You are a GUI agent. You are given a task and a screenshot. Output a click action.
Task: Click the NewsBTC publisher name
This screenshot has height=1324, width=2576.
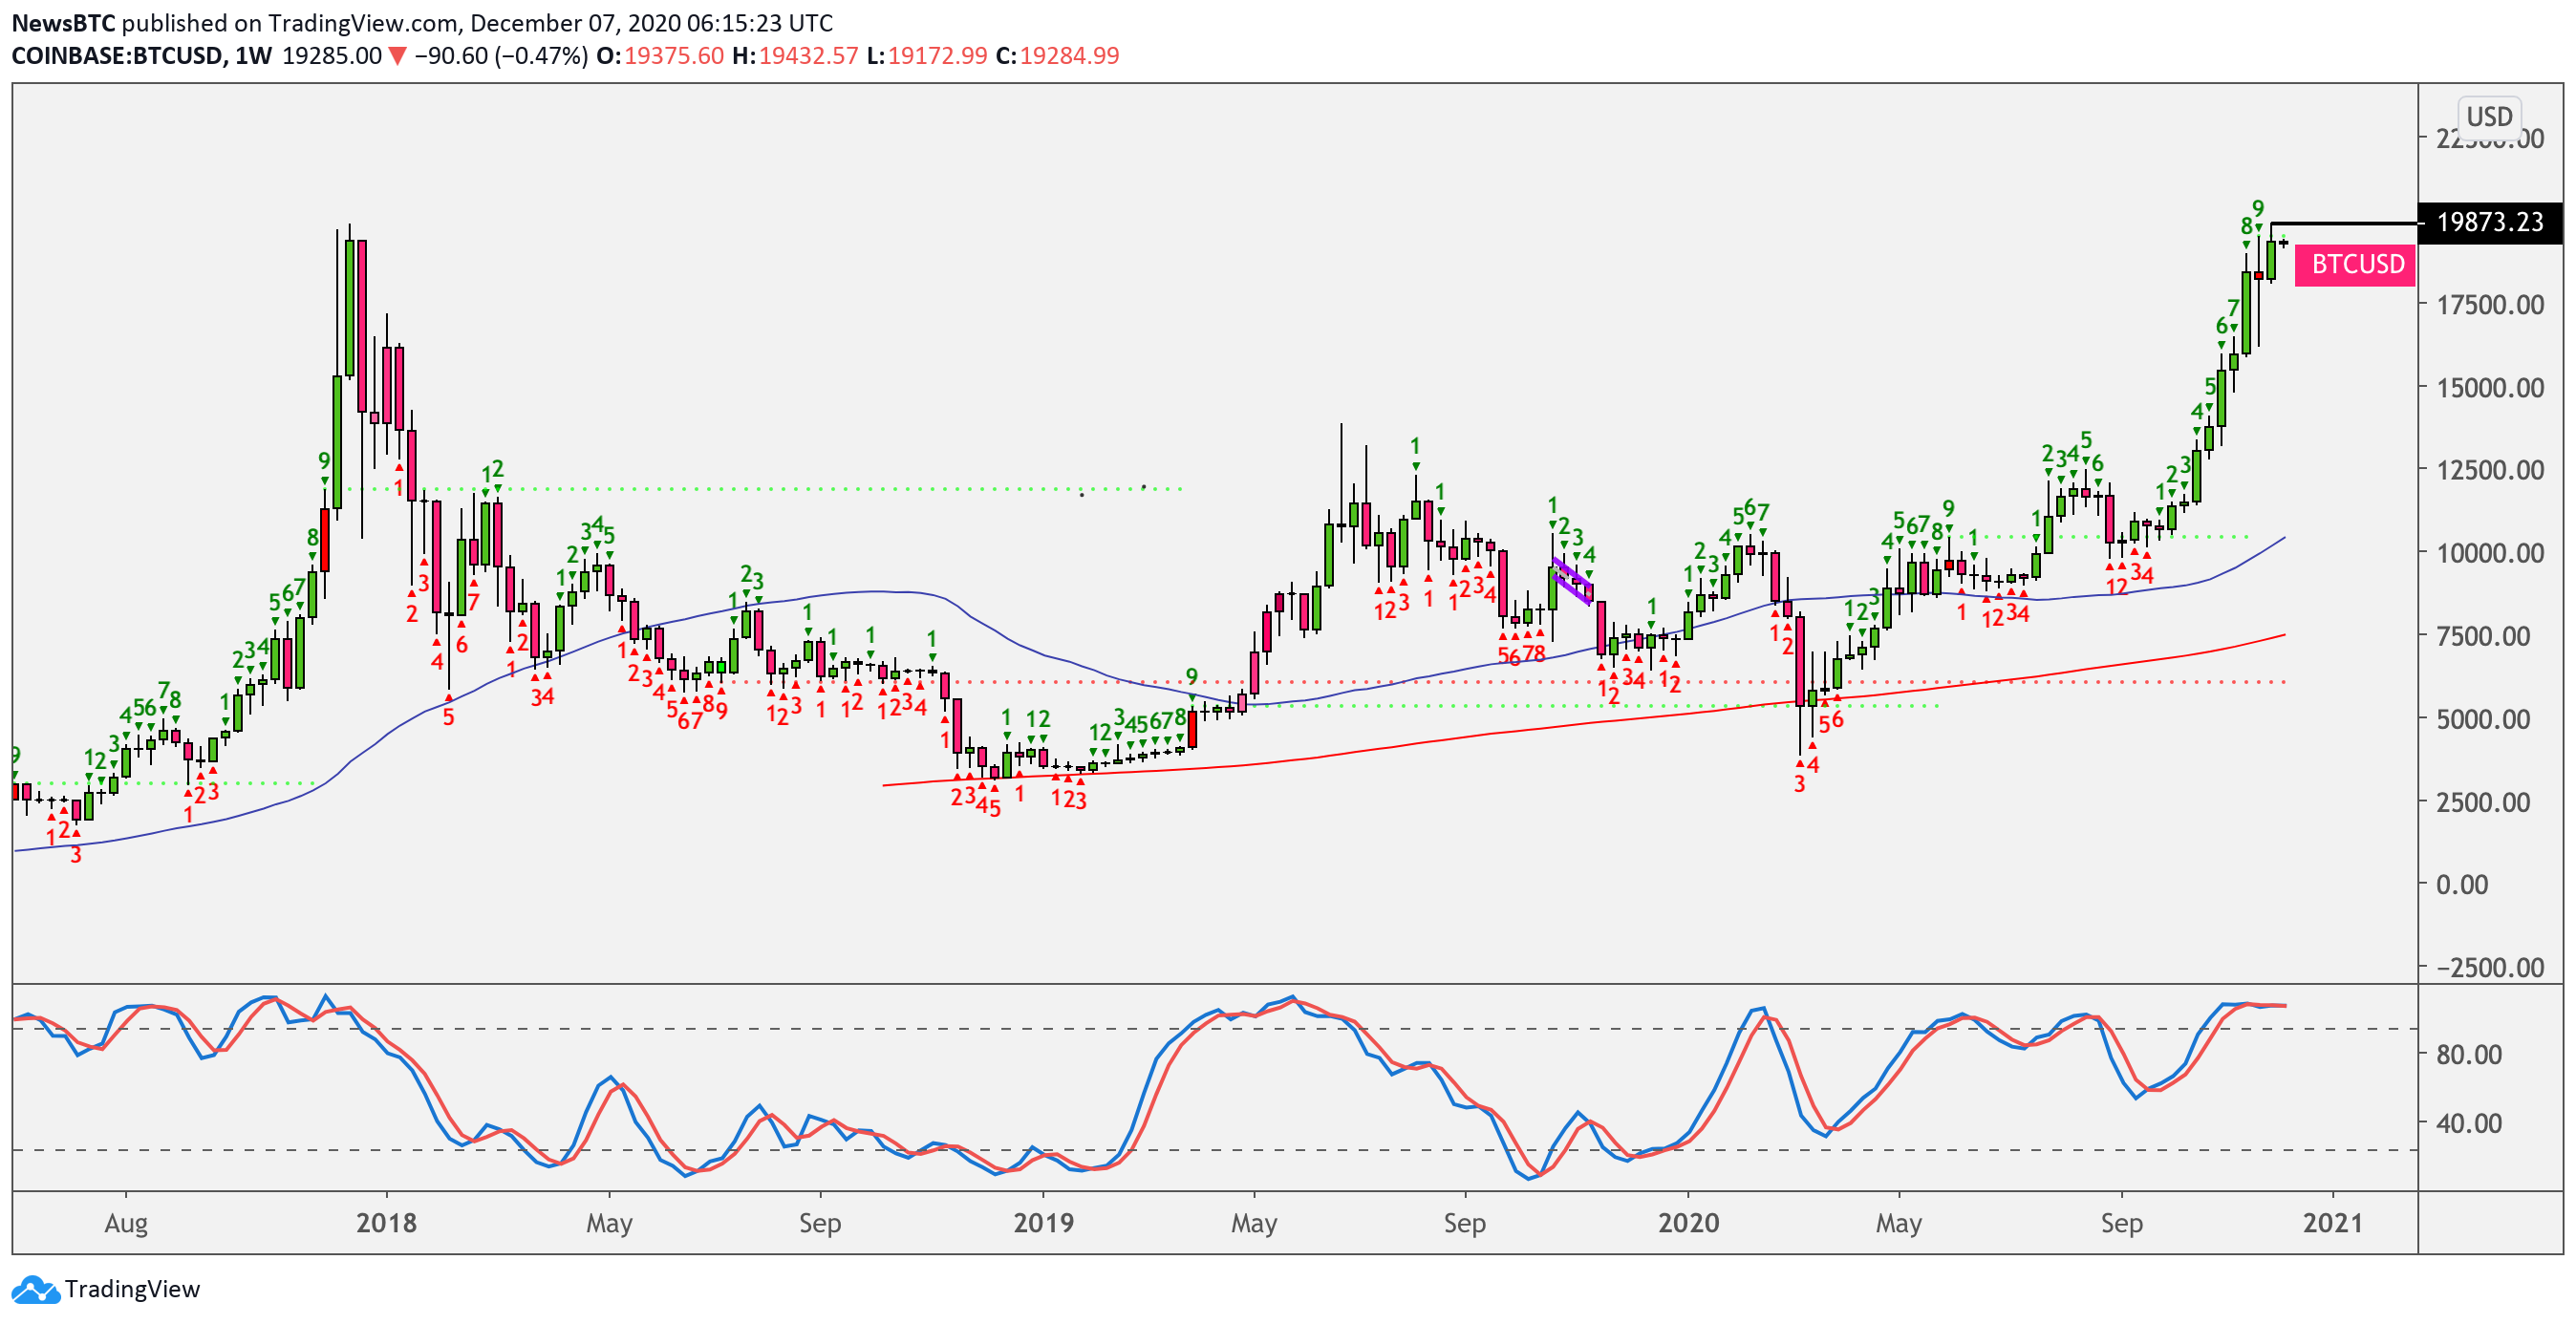[x=63, y=22]
